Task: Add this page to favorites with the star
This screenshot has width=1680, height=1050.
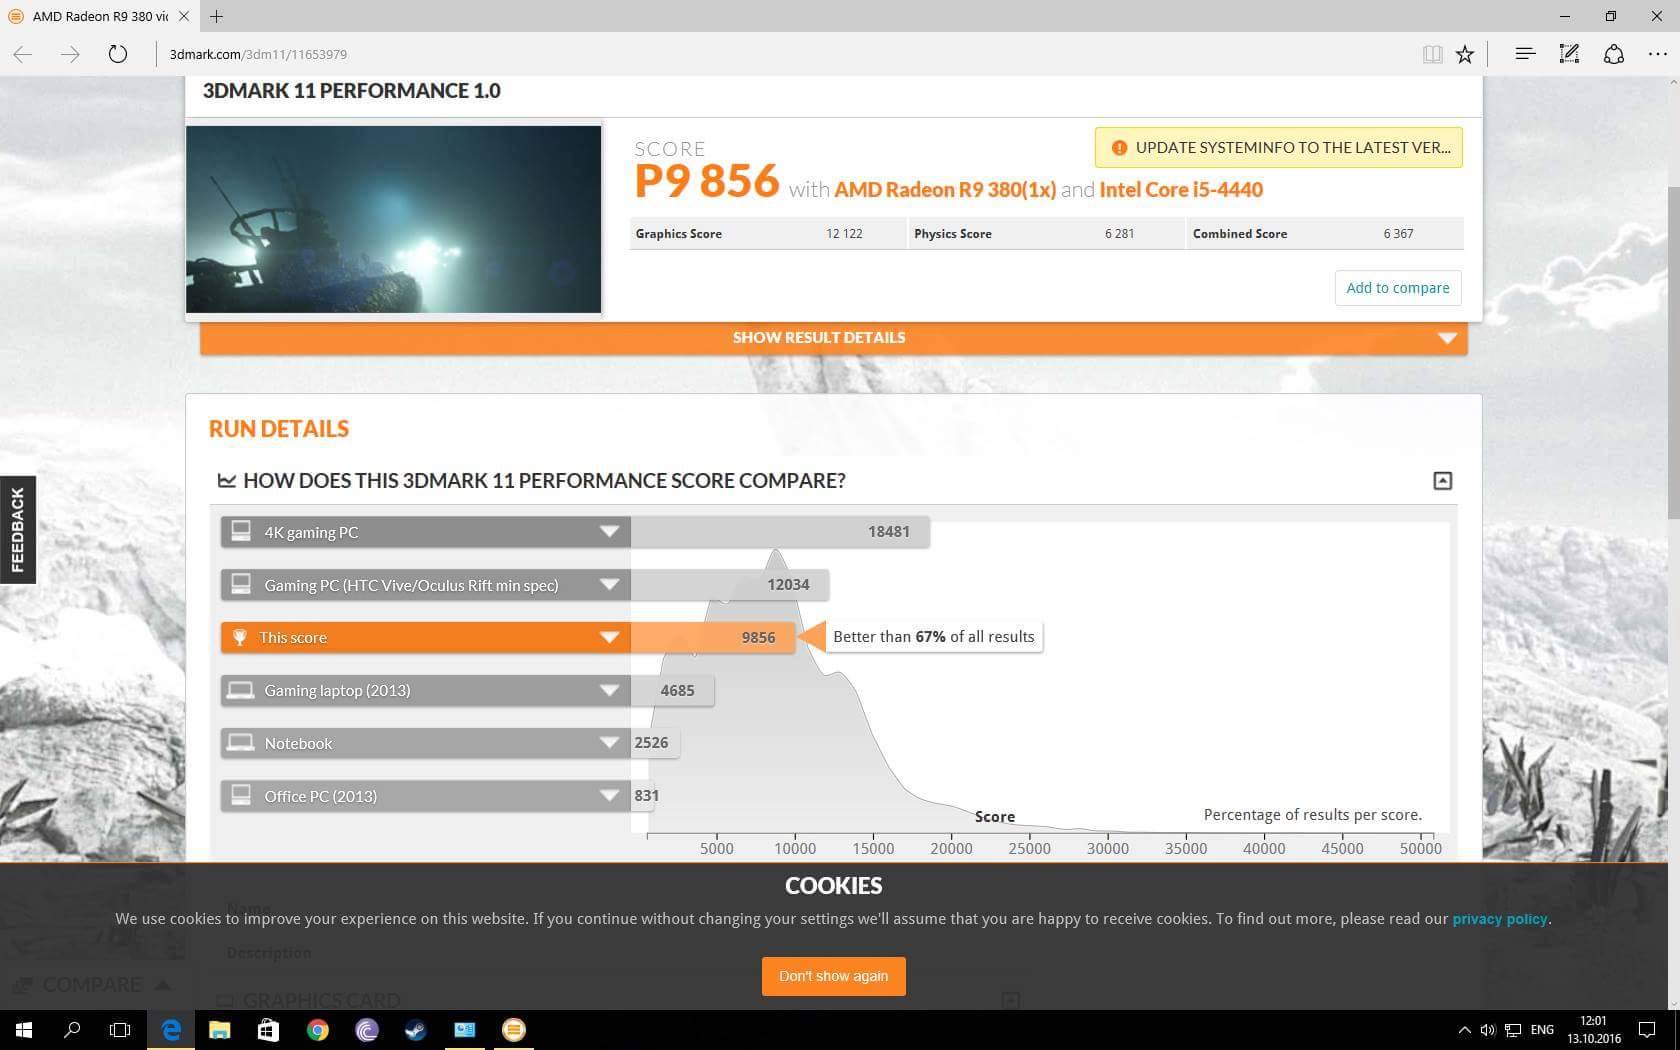Action: coord(1465,54)
